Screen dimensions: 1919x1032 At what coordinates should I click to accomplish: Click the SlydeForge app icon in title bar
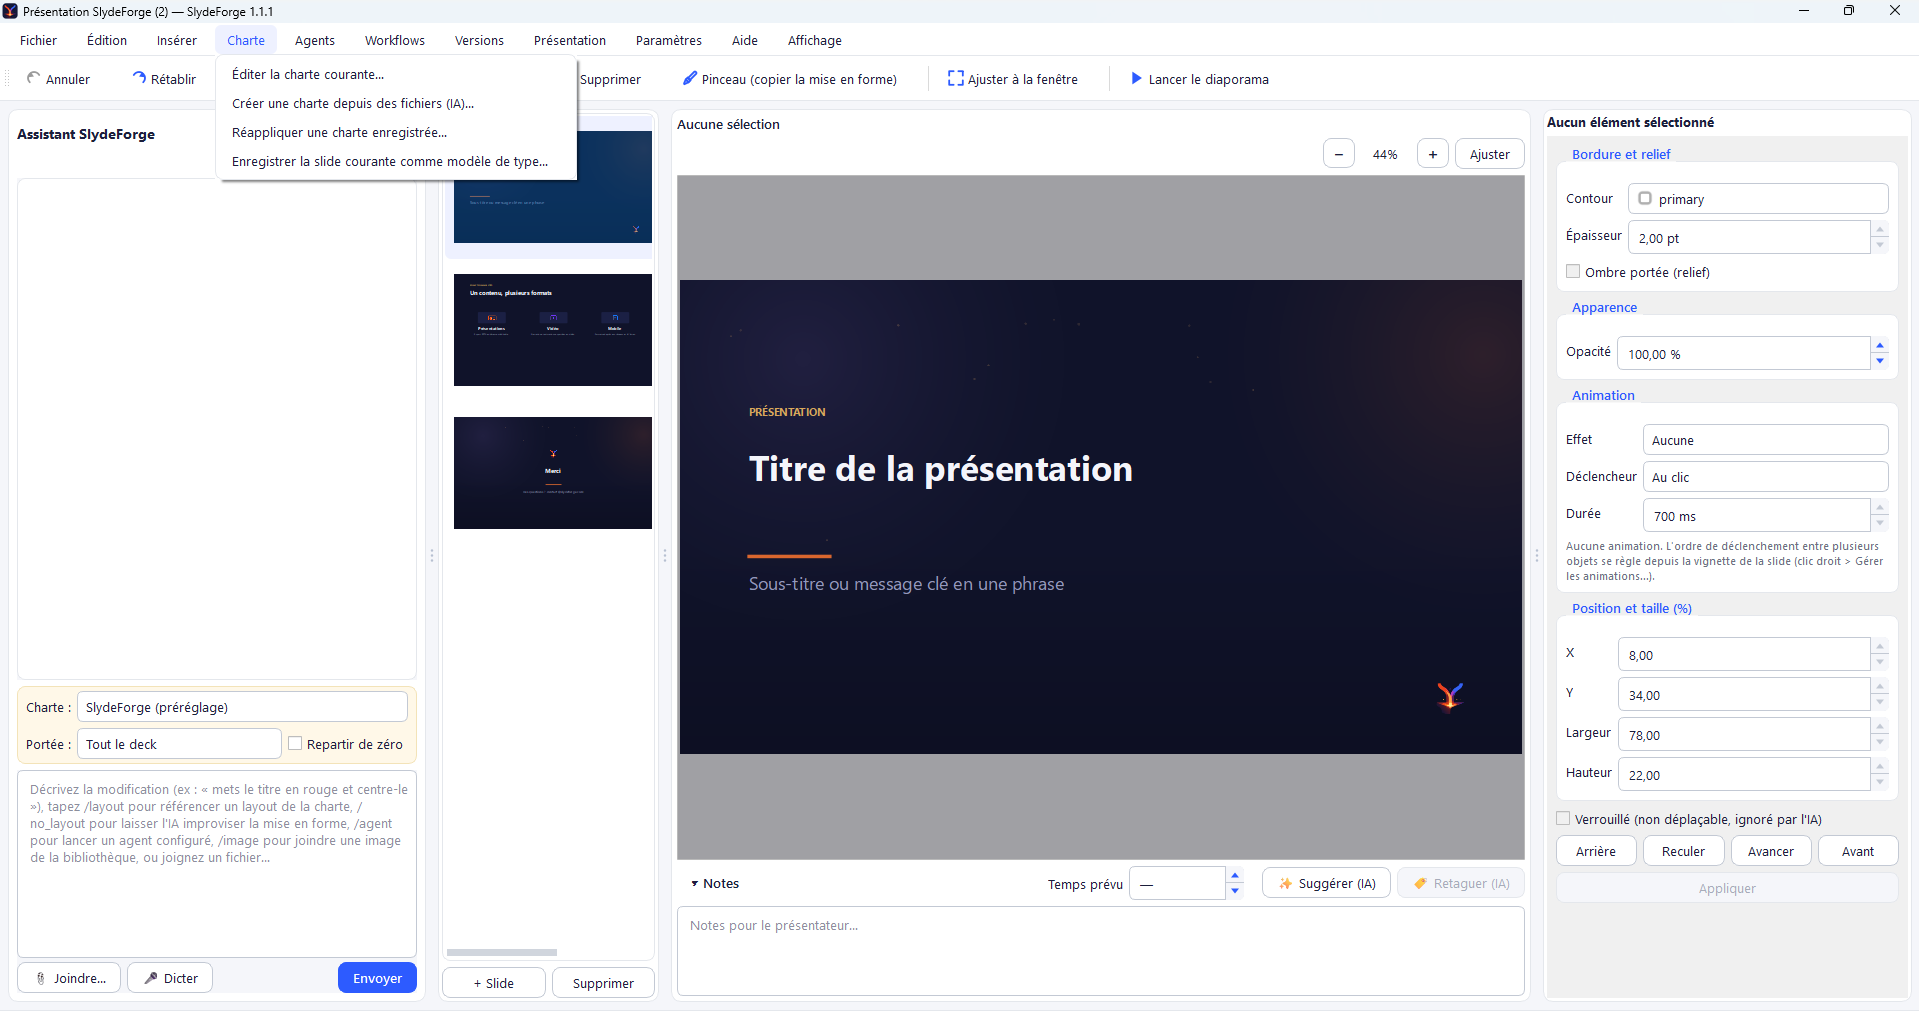click(x=10, y=11)
